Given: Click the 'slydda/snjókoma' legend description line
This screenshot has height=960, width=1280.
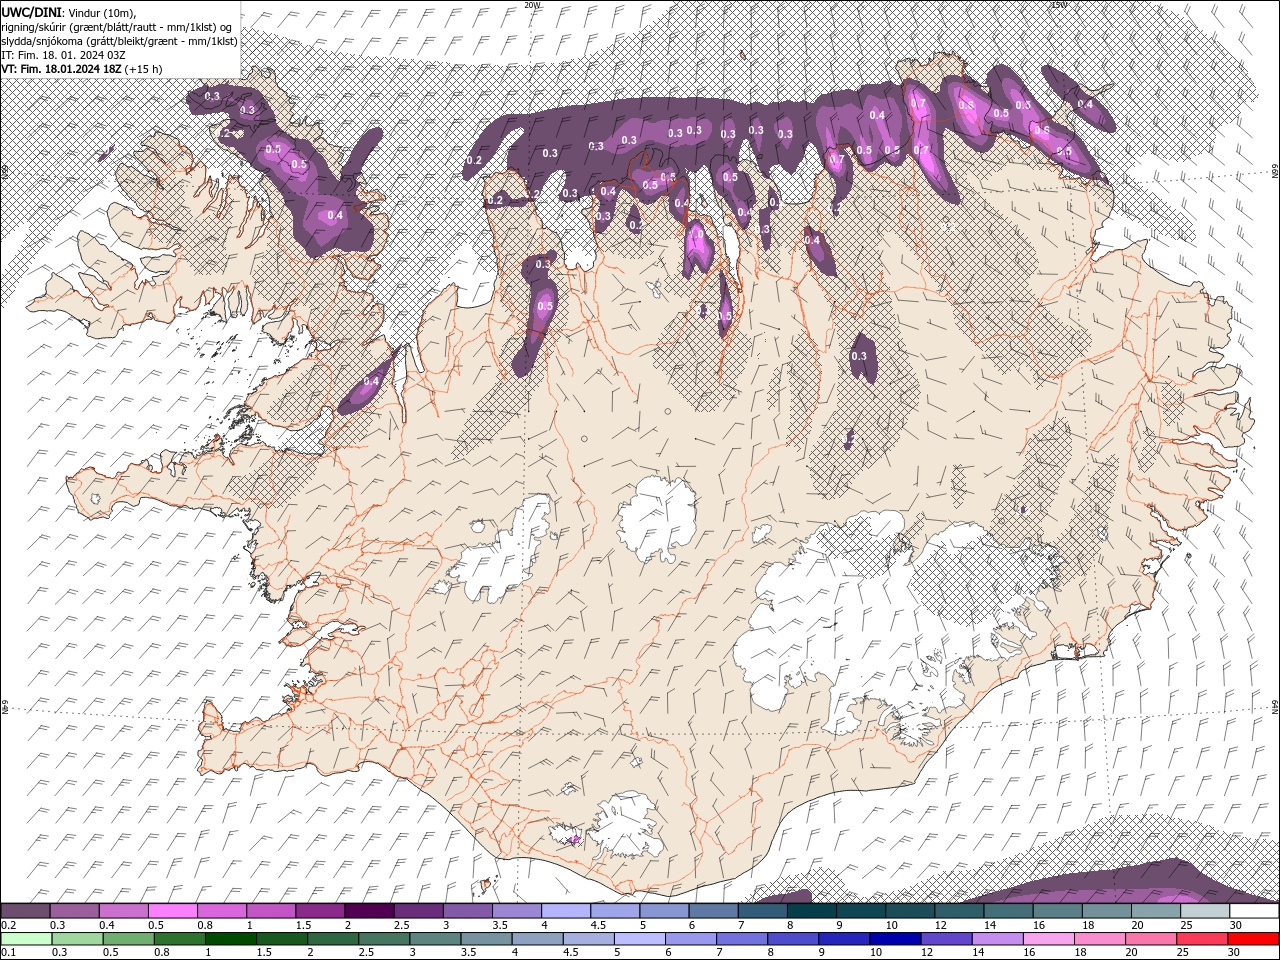Looking at the screenshot, I should click(x=119, y=41).
